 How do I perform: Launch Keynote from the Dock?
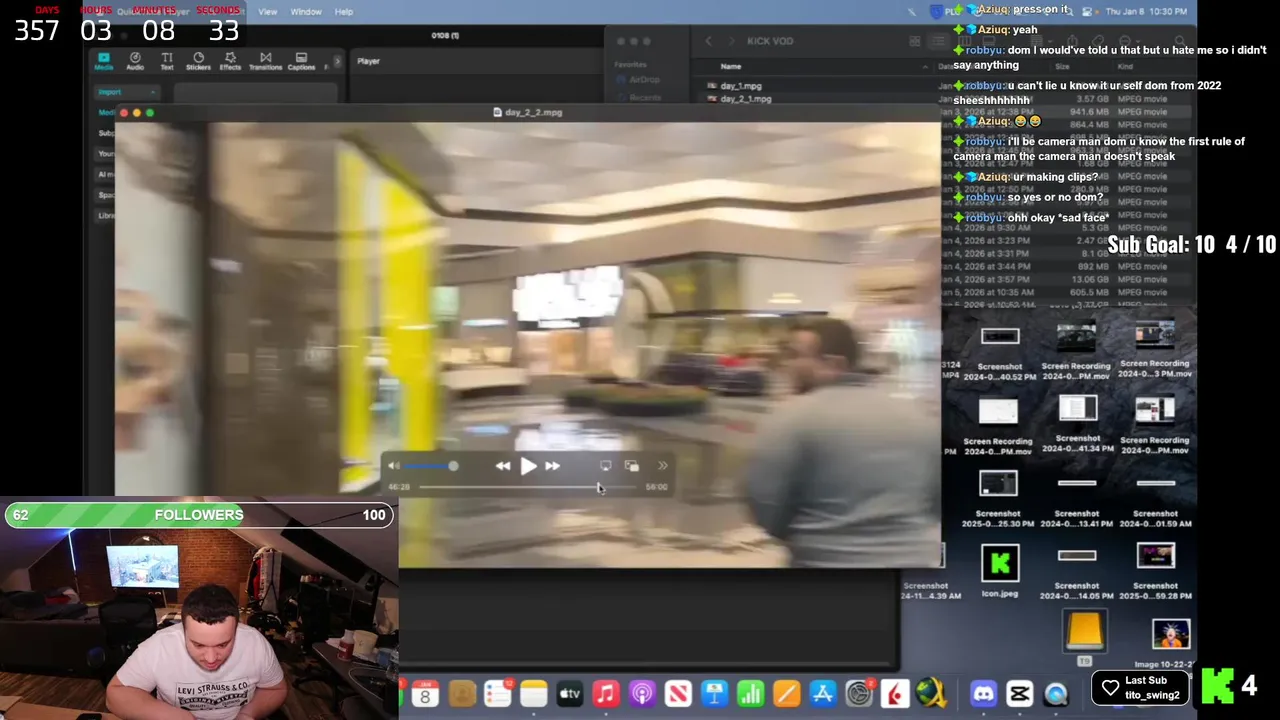click(714, 693)
